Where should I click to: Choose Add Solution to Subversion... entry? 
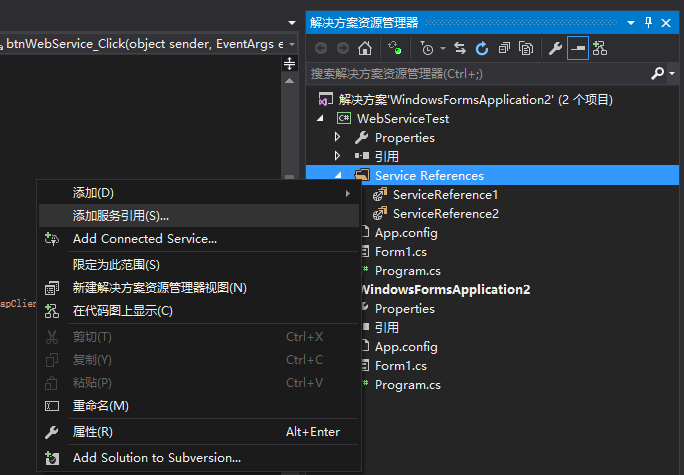coord(199,458)
